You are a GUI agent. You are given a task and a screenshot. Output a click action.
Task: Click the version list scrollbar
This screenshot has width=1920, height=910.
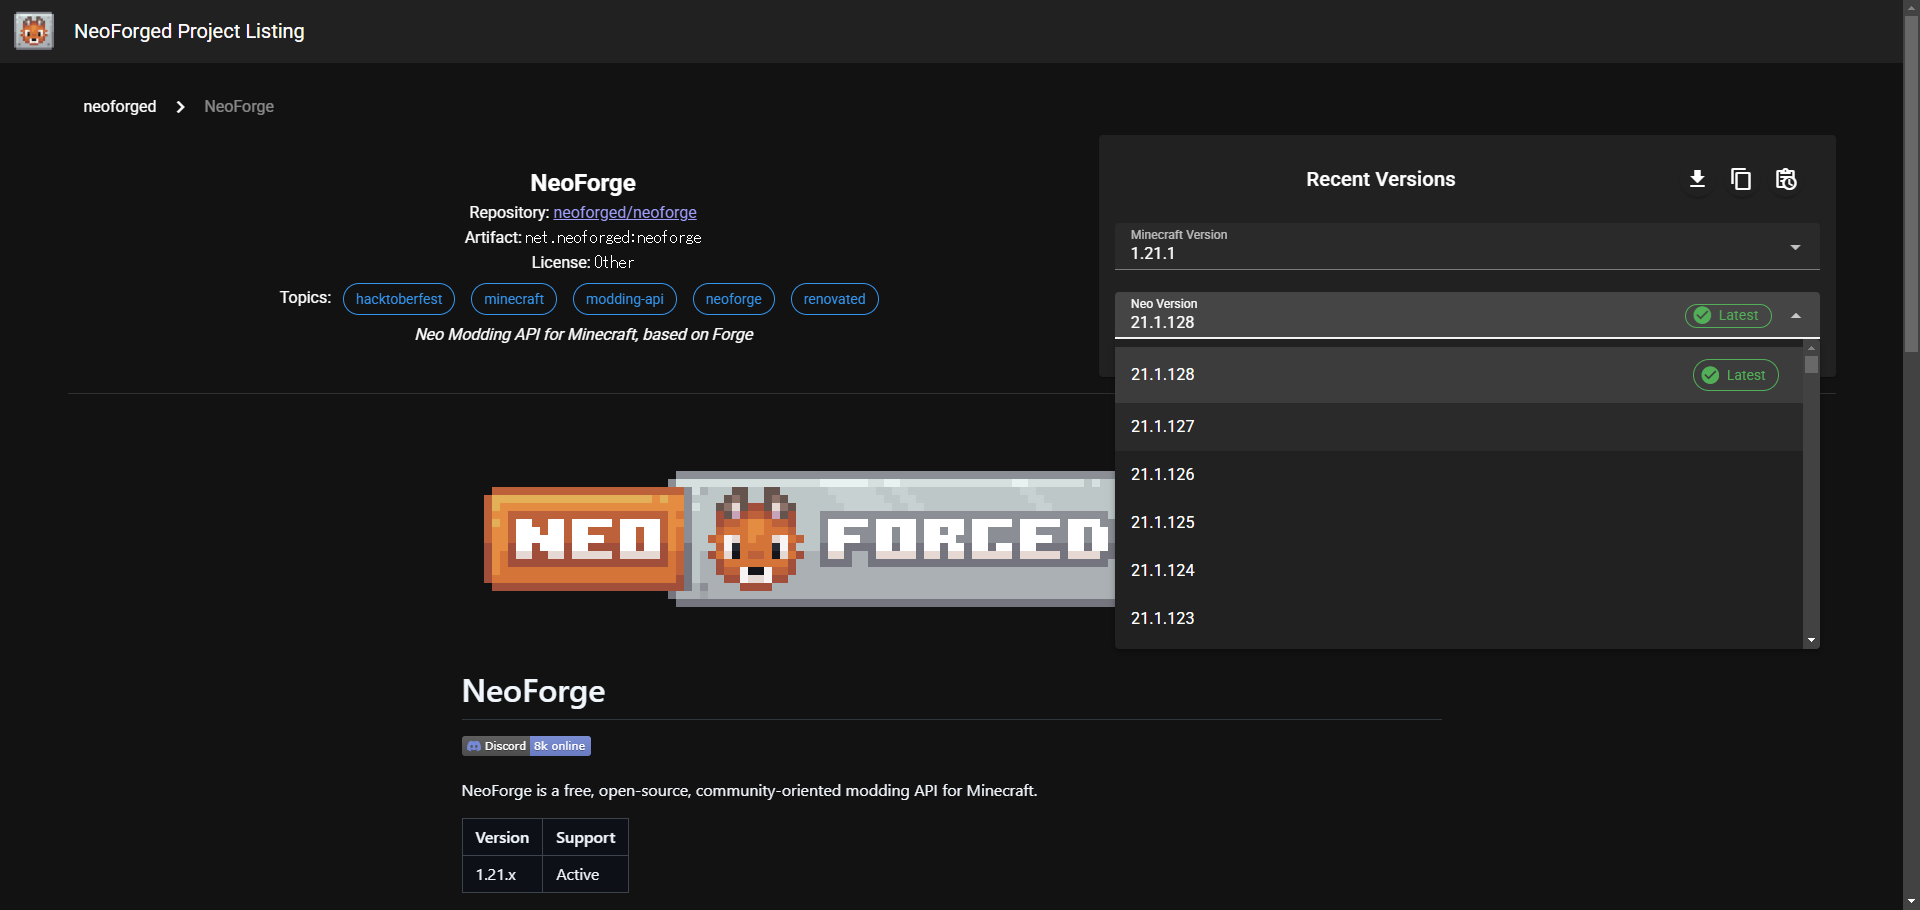point(1812,364)
